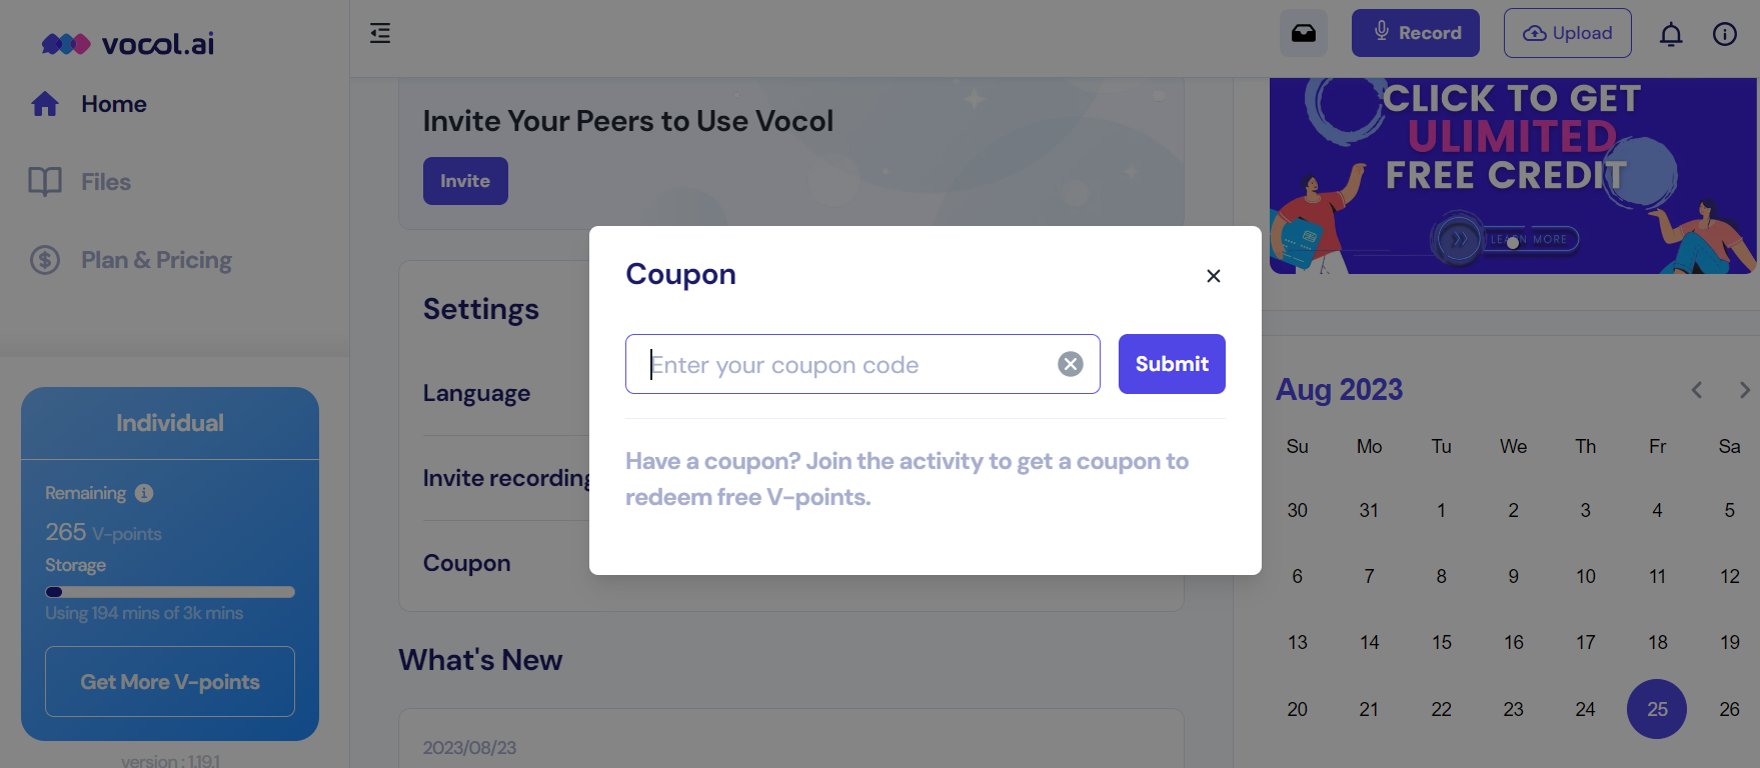
Task: Click the notification bell icon
Action: [x=1670, y=33]
